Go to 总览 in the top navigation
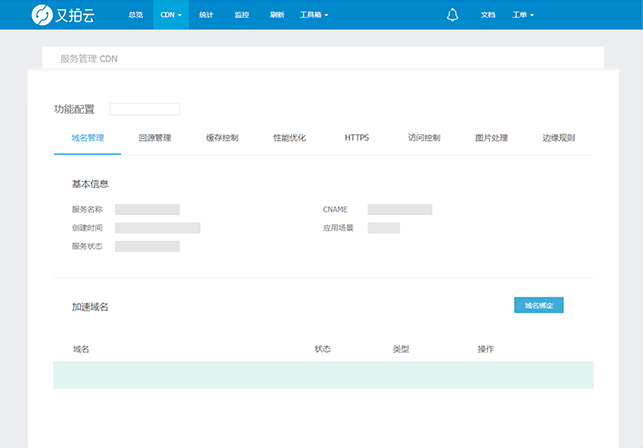The height and width of the screenshot is (448, 643). pyautogui.click(x=136, y=15)
